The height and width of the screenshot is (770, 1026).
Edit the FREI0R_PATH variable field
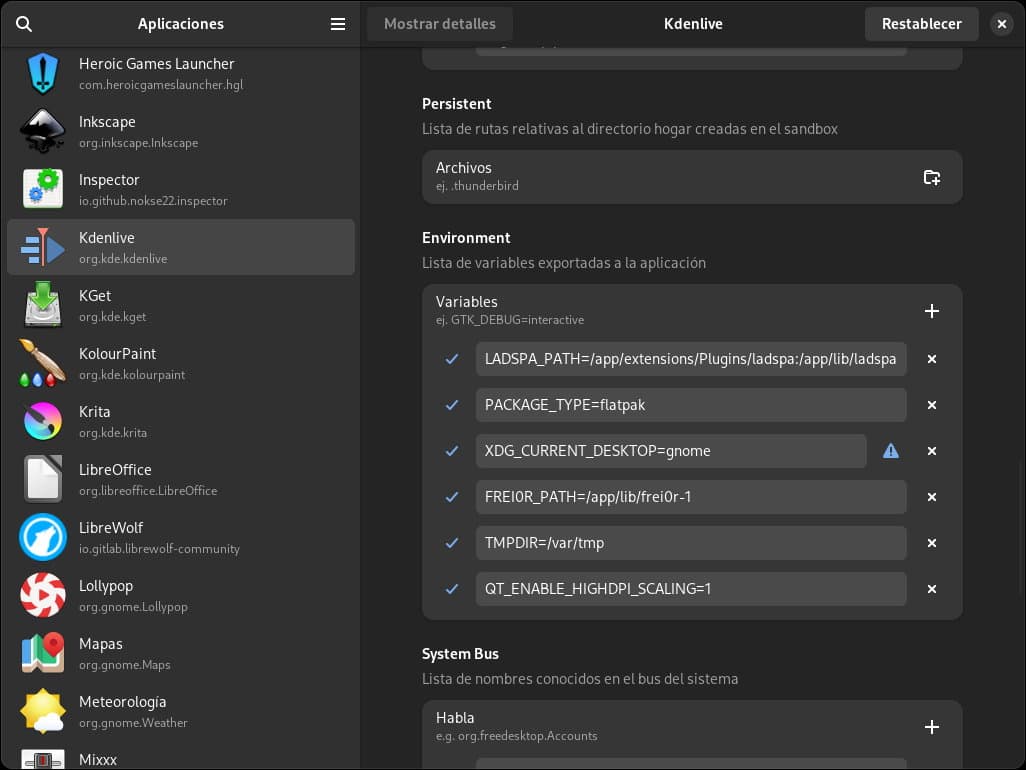691,497
